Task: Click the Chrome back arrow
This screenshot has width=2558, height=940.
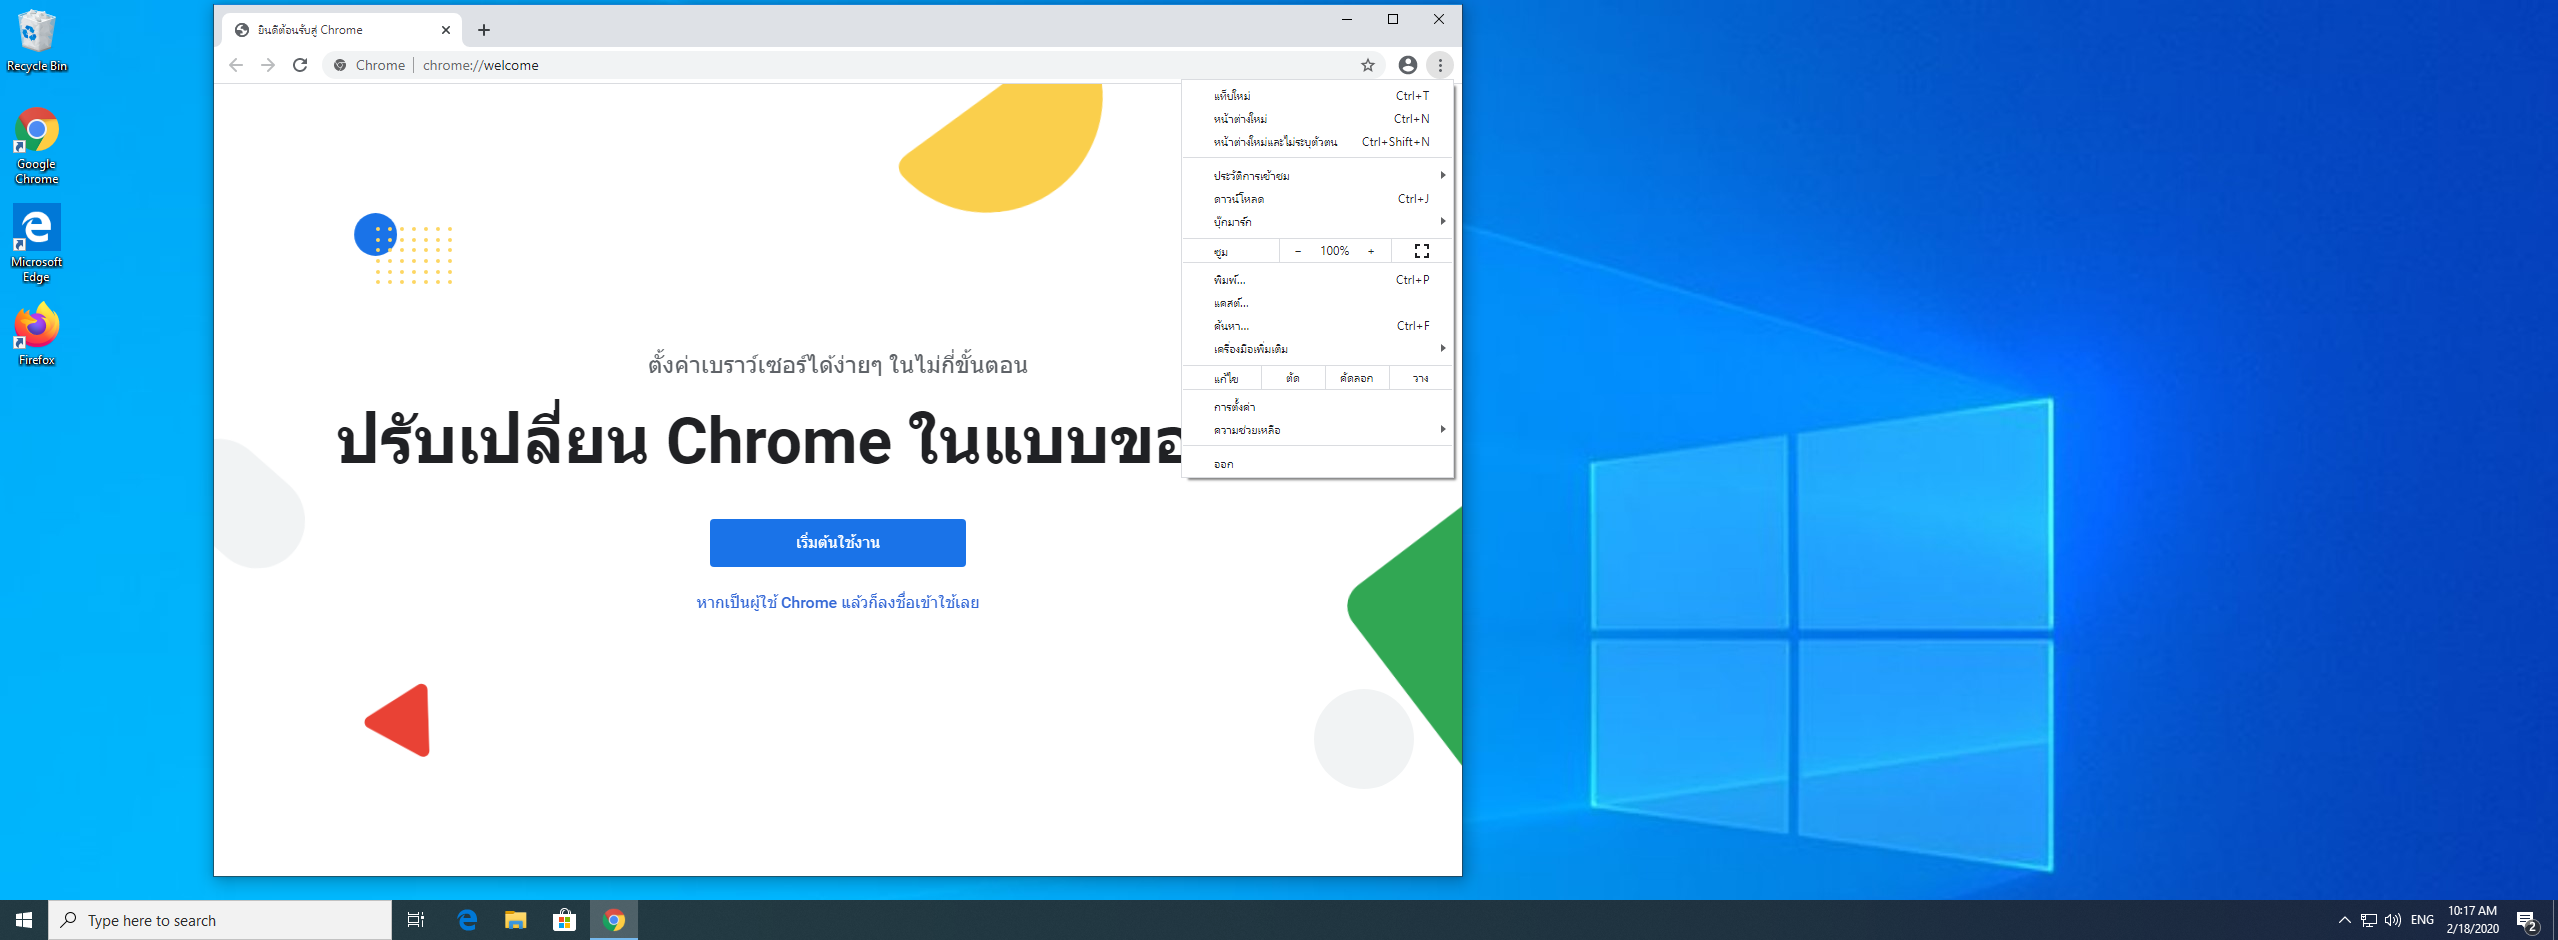Action: click(236, 65)
